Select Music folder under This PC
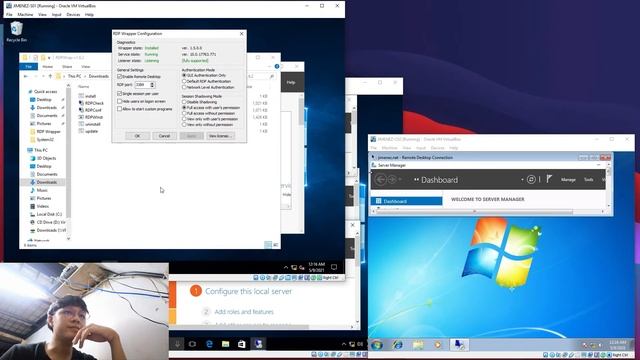 click(42, 190)
